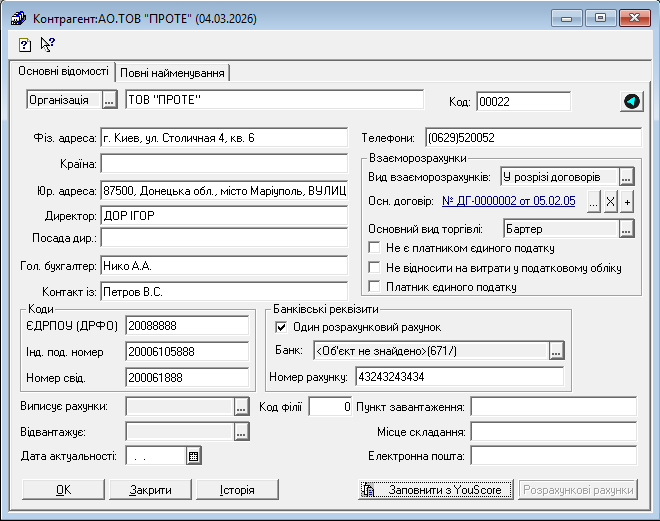Toggle Не відносити на витрати checkbox

376,268
